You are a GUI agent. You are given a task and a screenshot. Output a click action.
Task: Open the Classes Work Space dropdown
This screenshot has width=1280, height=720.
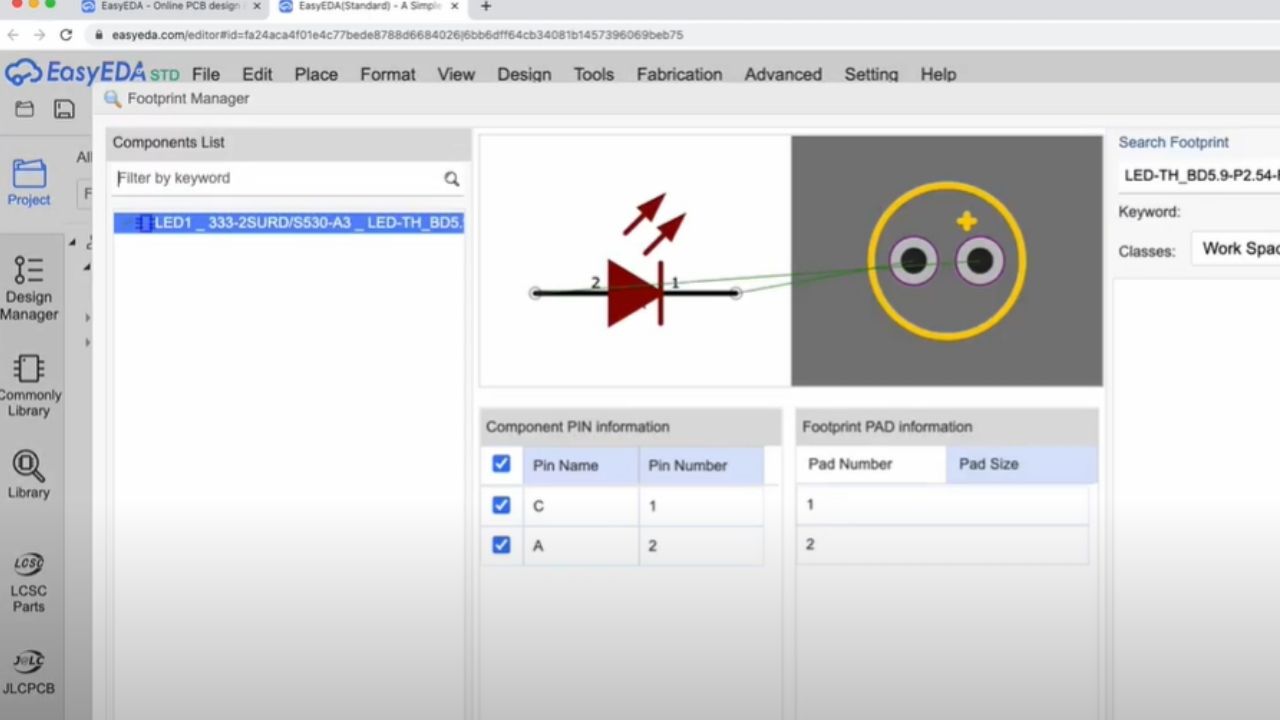click(x=1240, y=250)
